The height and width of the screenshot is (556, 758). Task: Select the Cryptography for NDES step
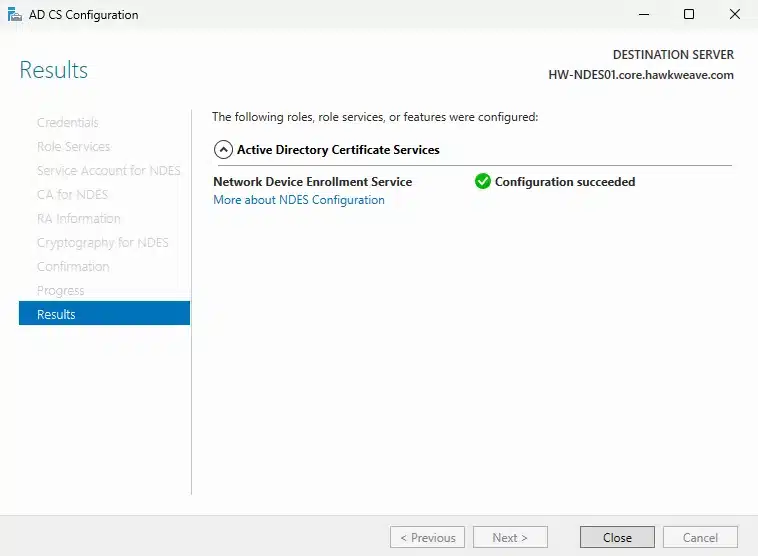pyautogui.click(x=103, y=243)
